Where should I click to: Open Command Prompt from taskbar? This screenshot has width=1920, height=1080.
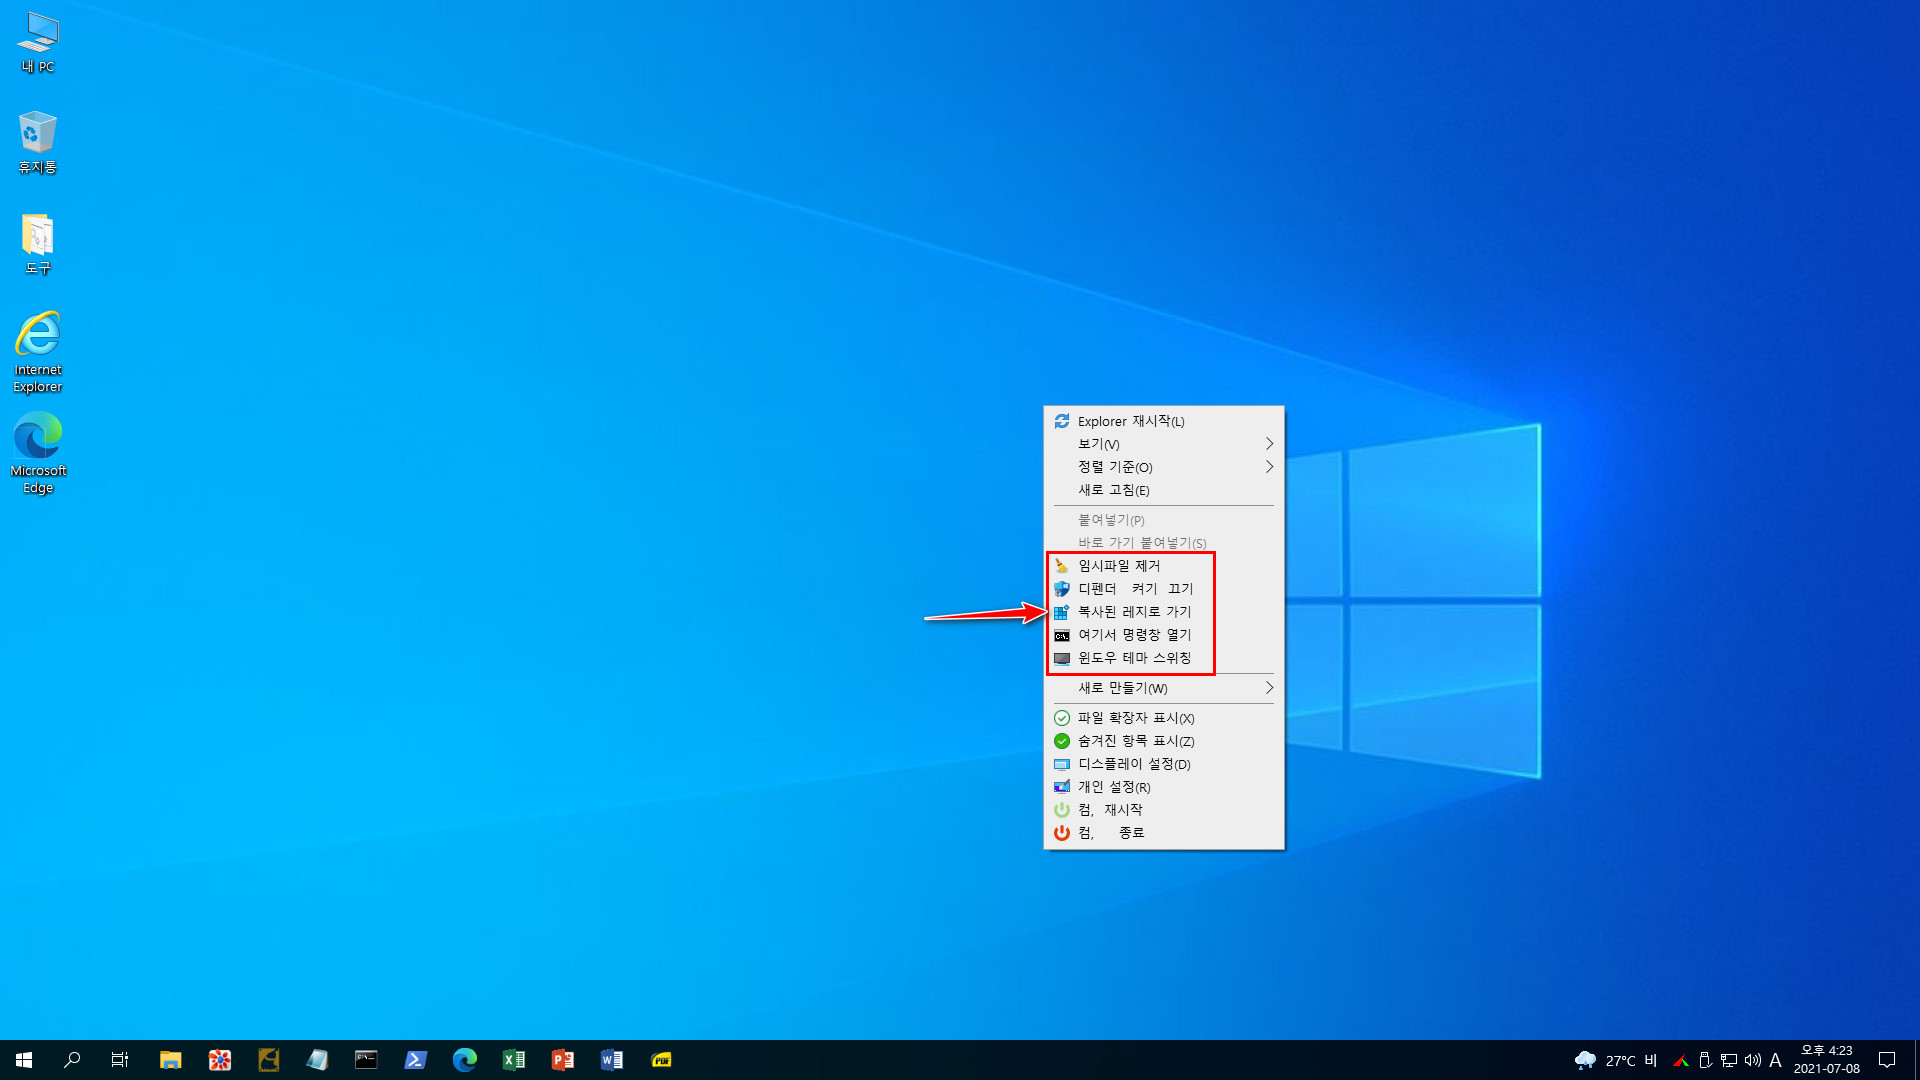pyautogui.click(x=367, y=1060)
